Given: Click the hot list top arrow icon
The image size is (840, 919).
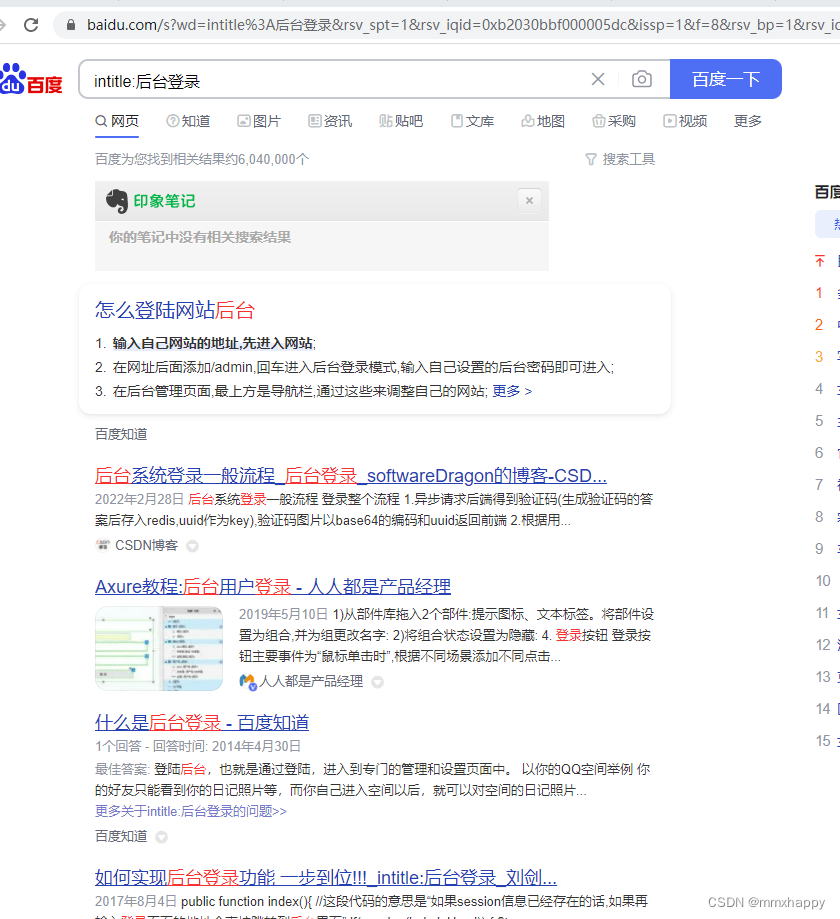Looking at the screenshot, I should (x=820, y=261).
